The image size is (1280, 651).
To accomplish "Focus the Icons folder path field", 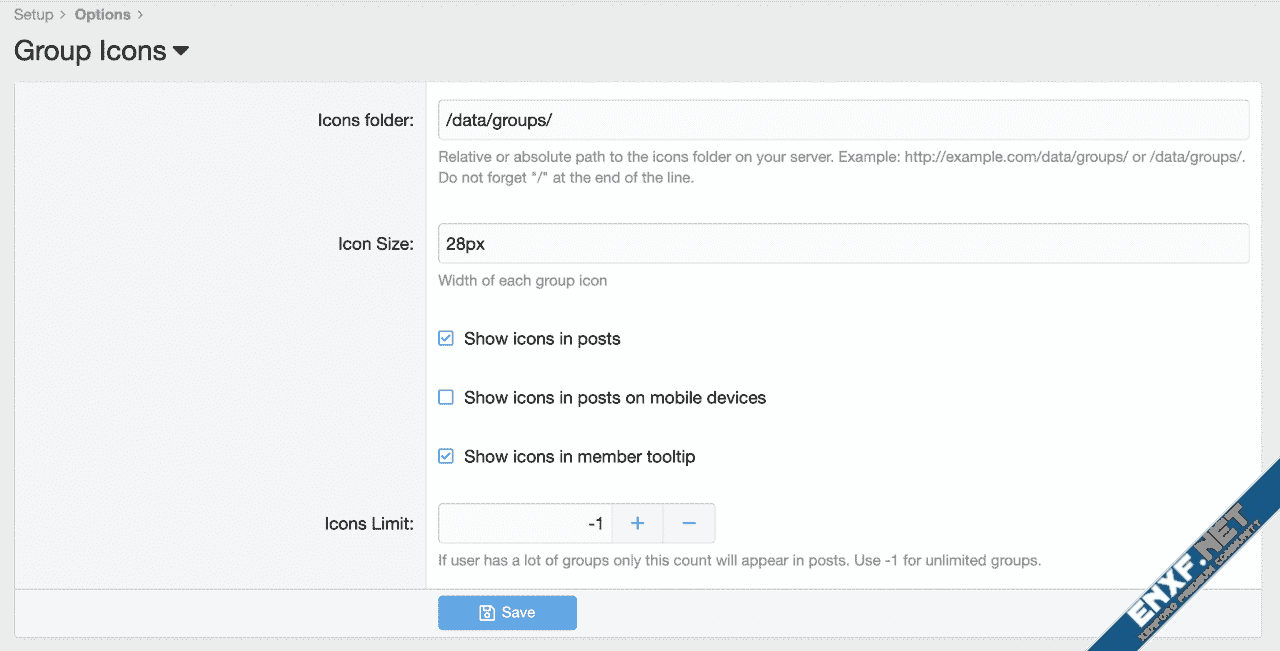I will point(843,120).
